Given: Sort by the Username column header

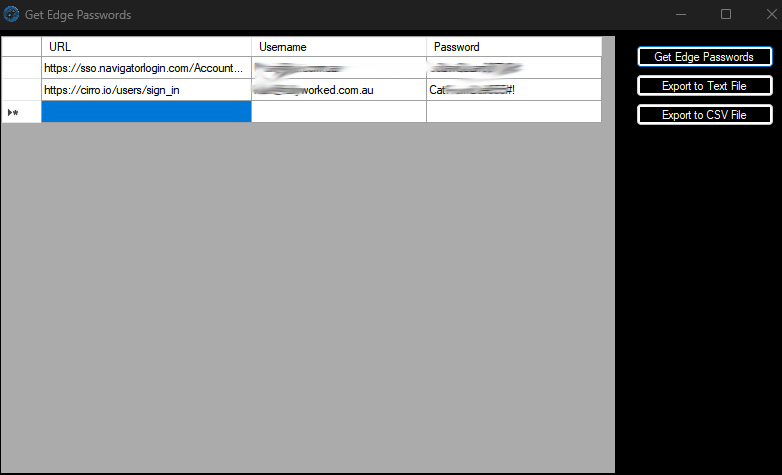Looking at the screenshot, I should (x=339, y=47).
